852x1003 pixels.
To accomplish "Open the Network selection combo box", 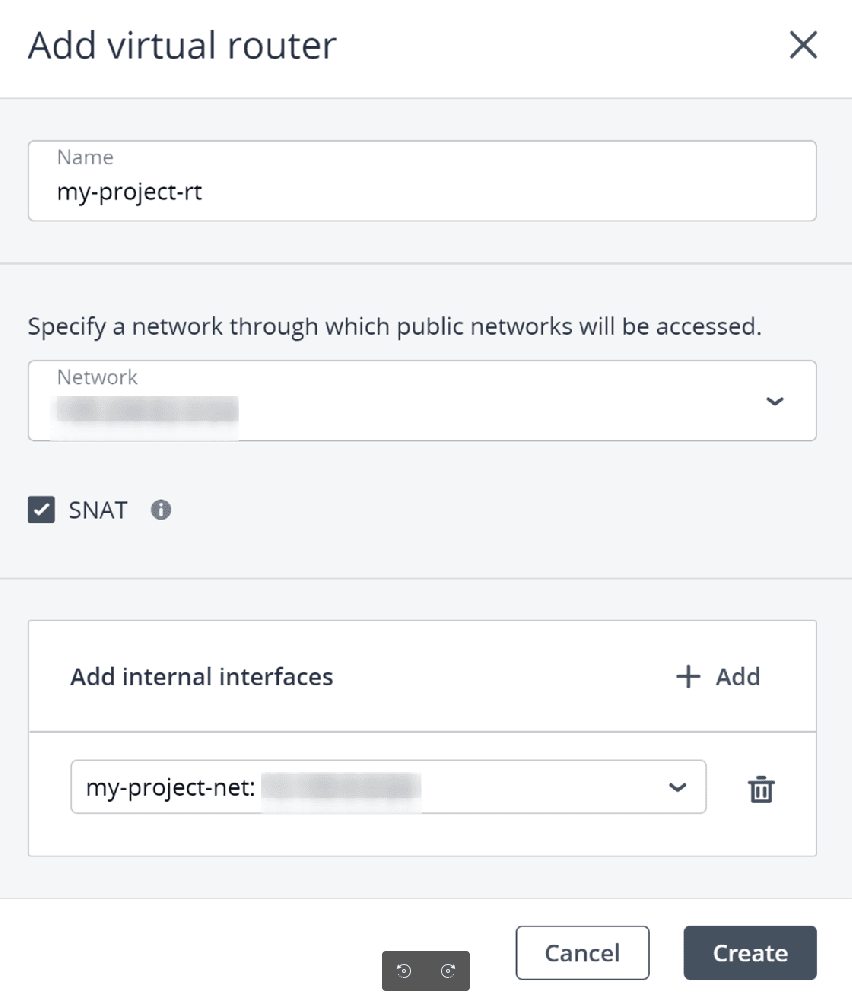I will point(422,401).
